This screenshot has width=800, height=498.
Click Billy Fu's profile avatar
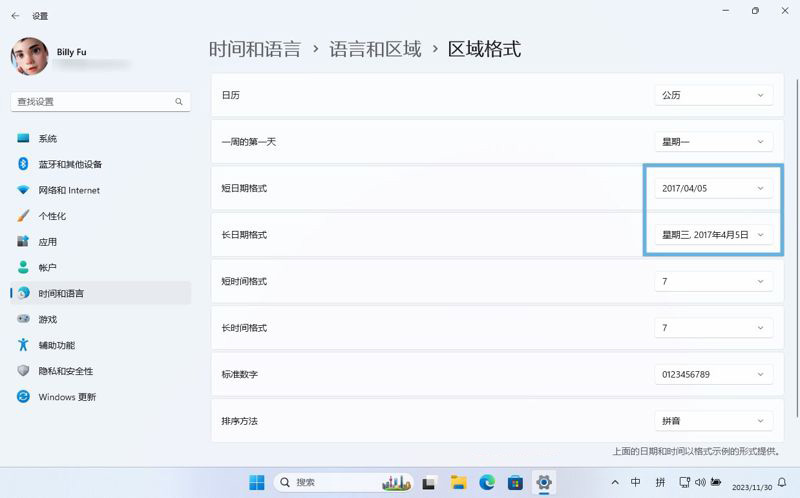(x=30, y=57)
